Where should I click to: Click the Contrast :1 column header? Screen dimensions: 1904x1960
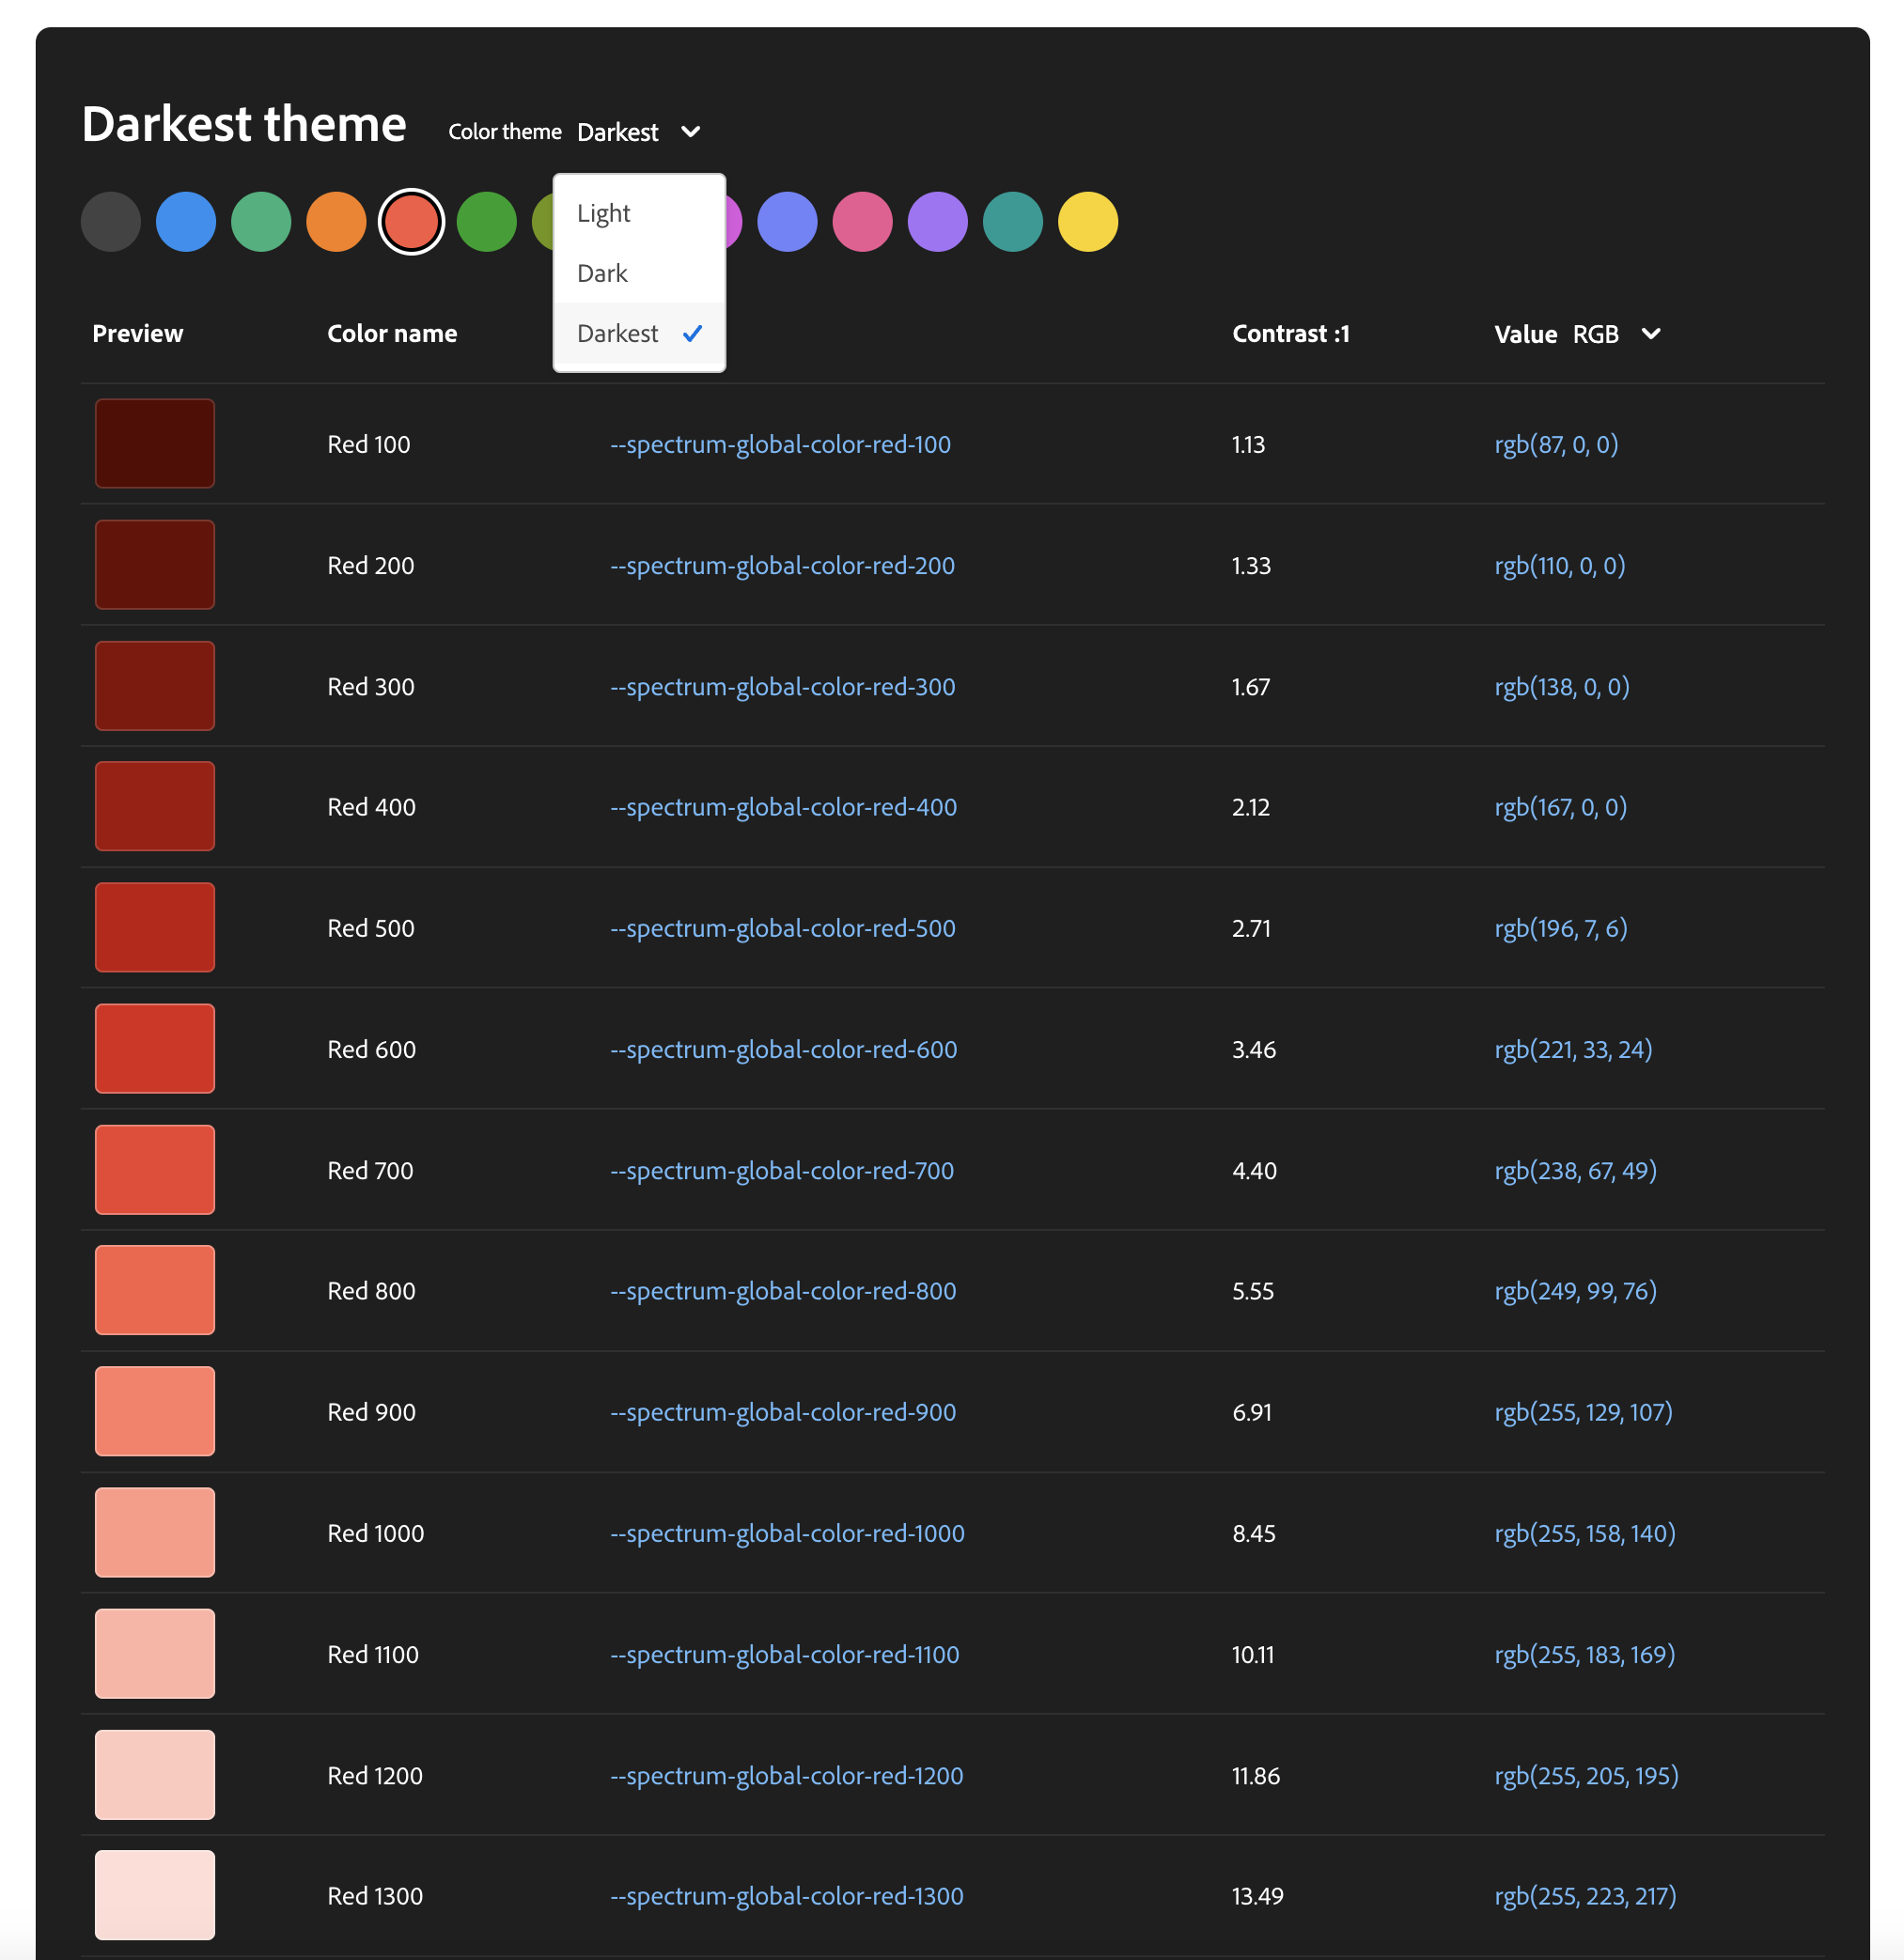point(1291,334)
